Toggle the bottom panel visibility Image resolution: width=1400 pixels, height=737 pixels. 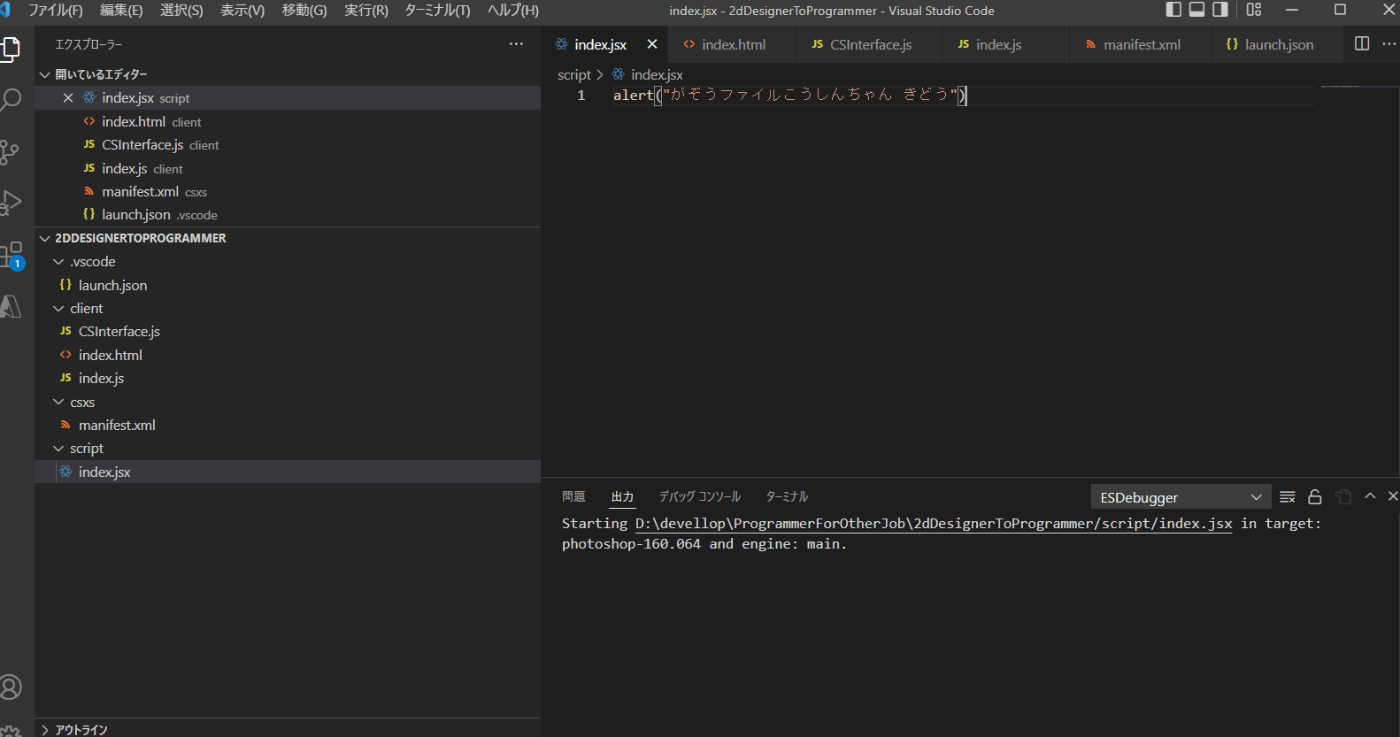[1197, 10]
